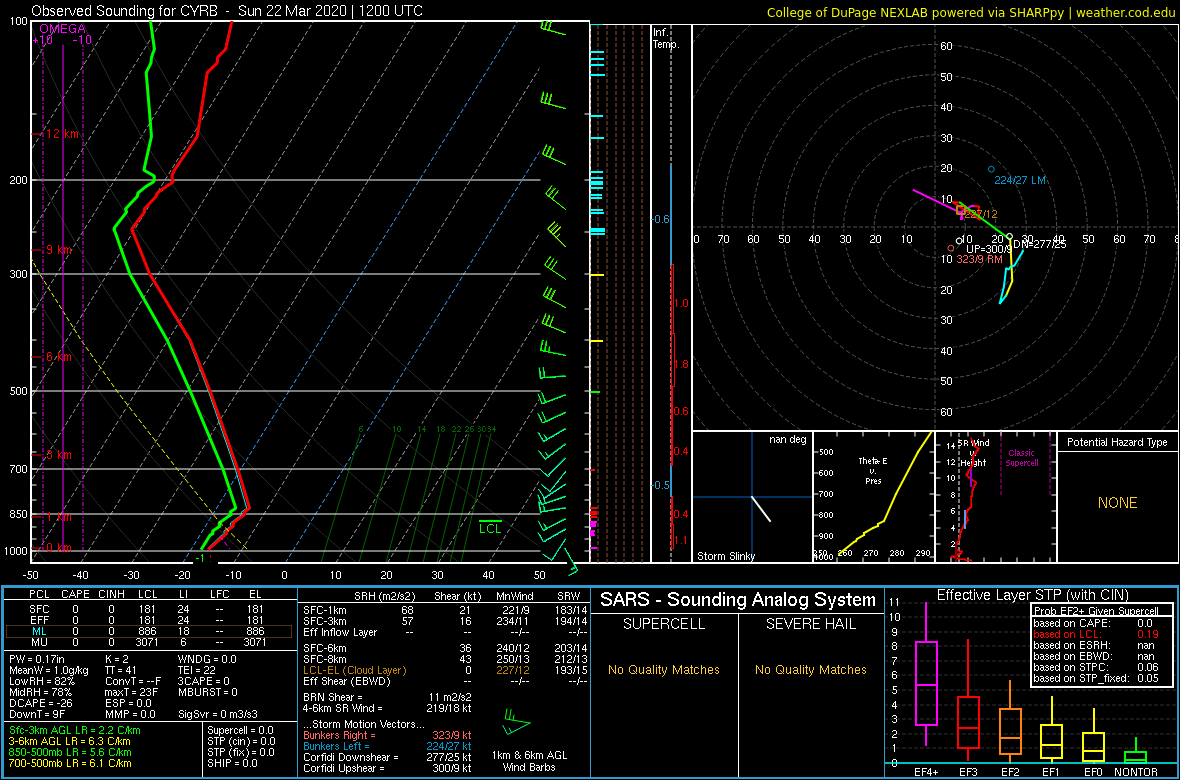1180x780 pixels.
Task: Select the MU parcel row
Action: click(149, 645)
